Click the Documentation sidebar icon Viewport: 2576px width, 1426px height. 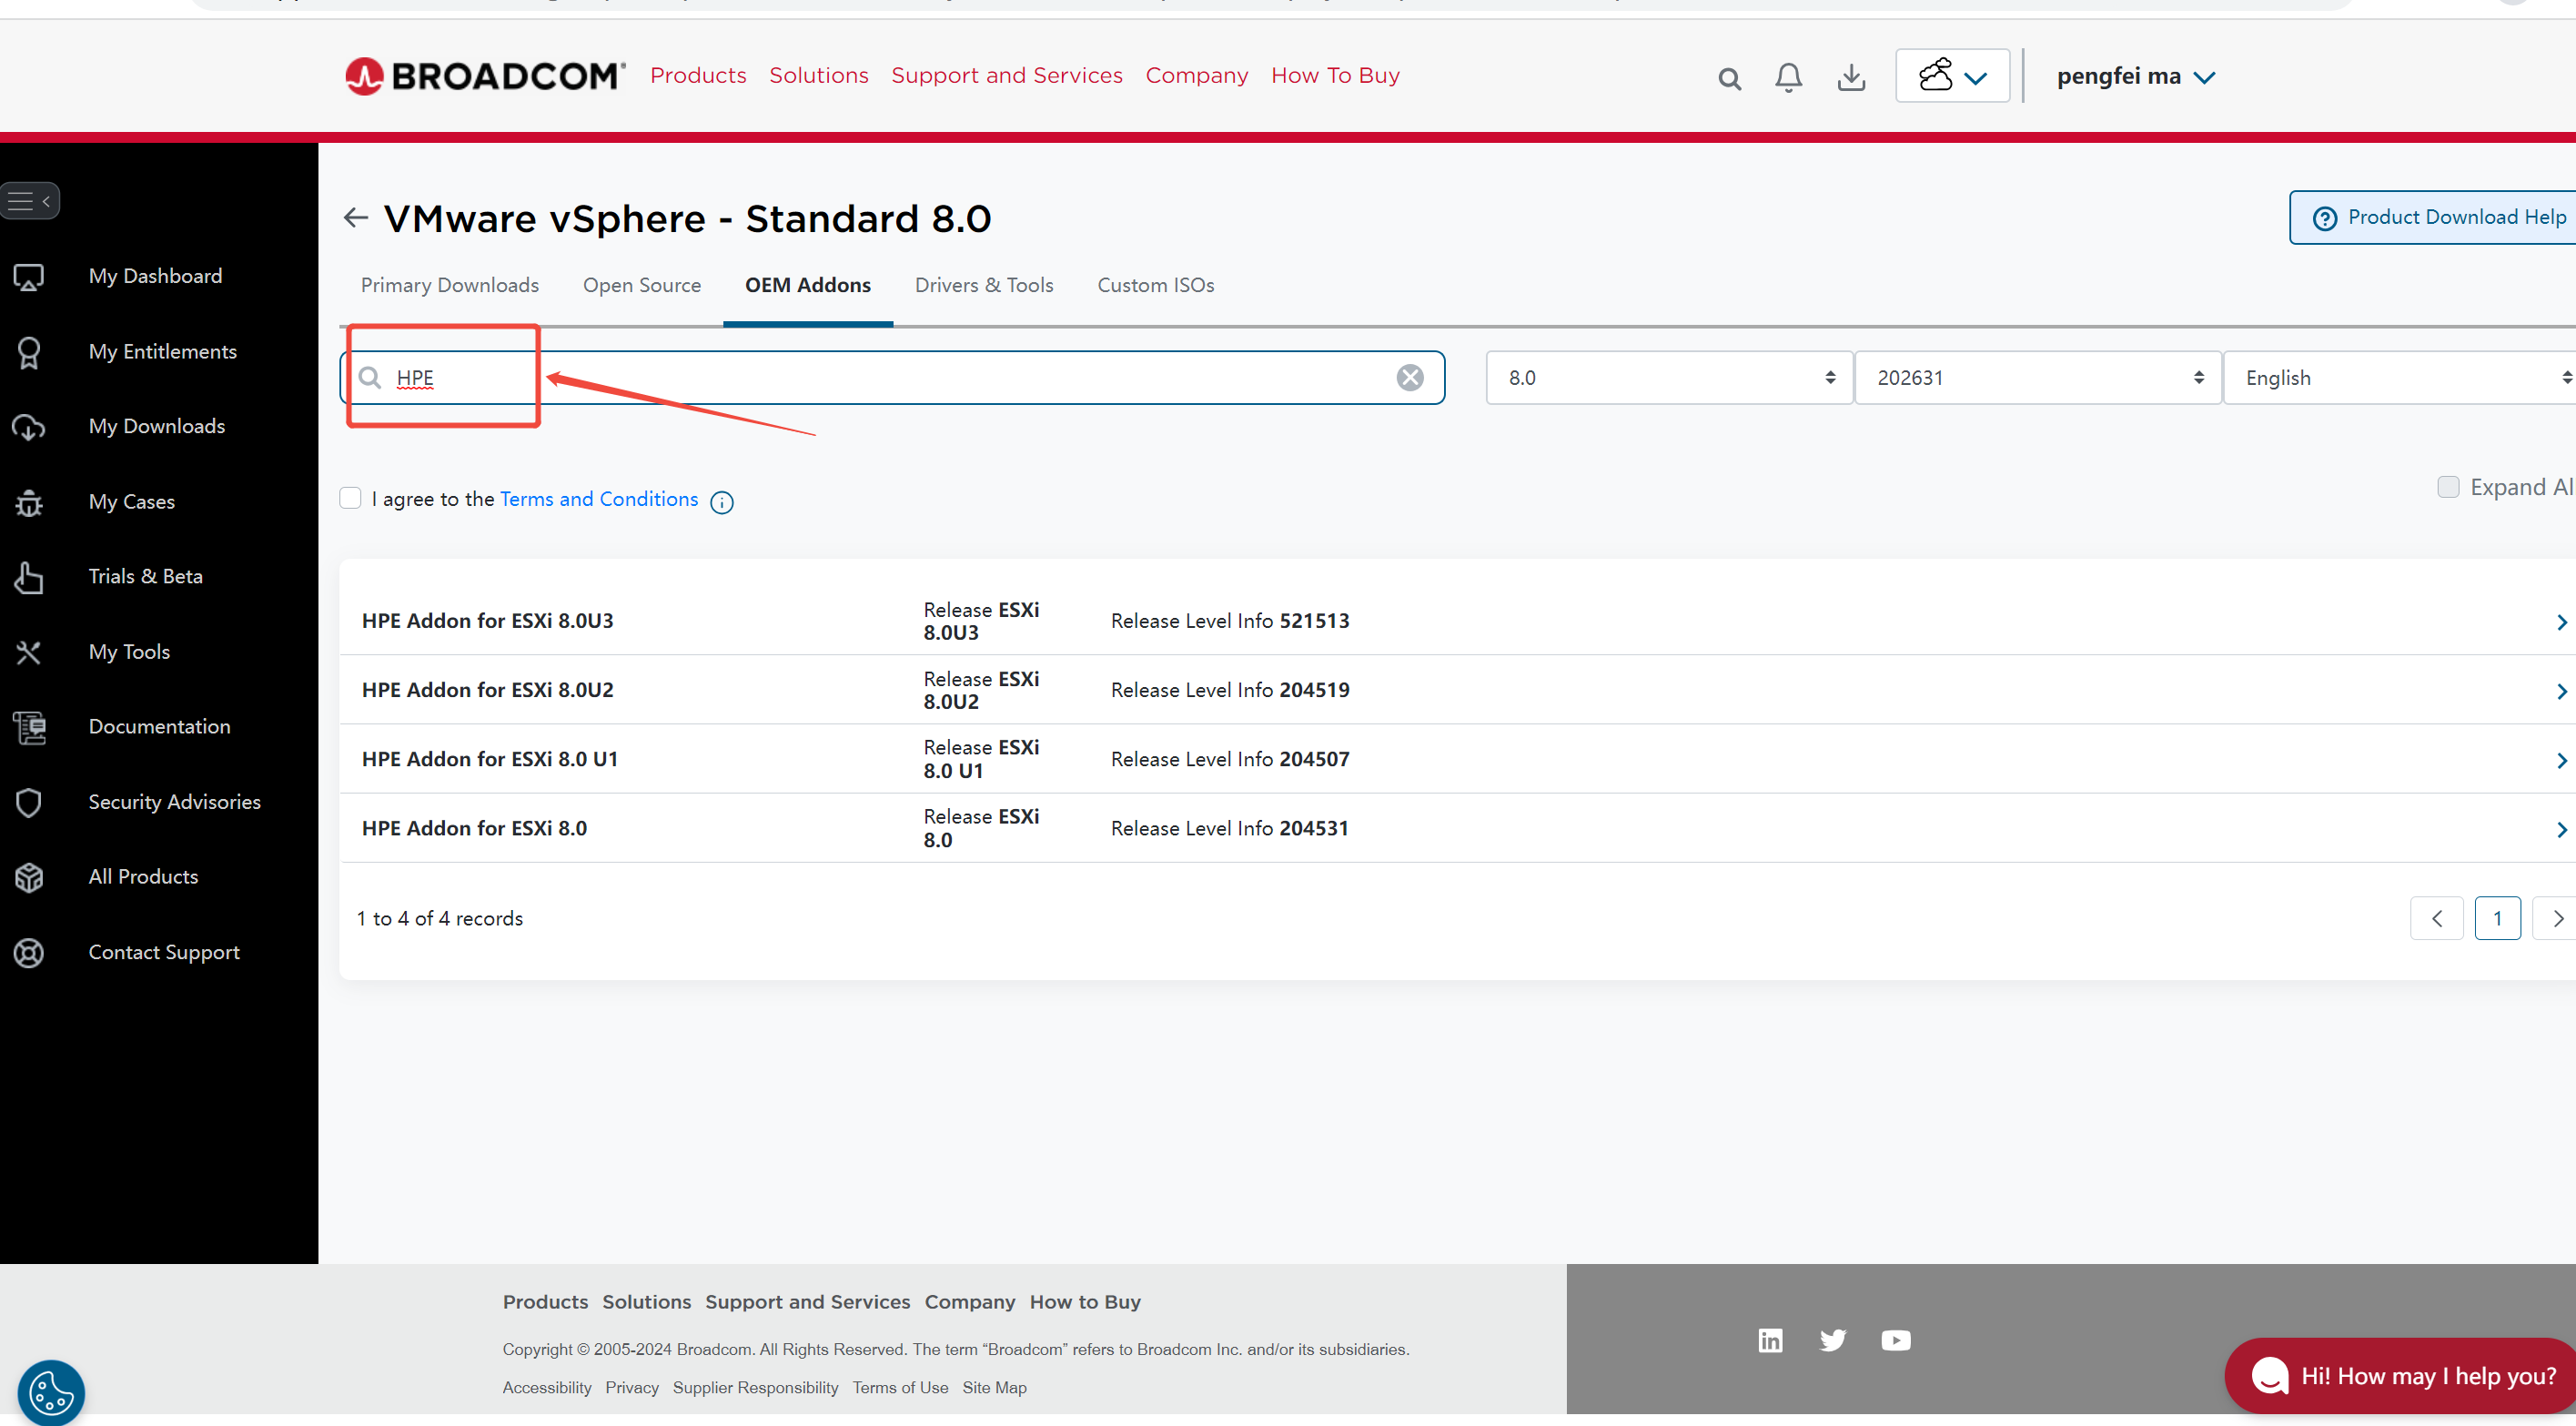[30, 727]
